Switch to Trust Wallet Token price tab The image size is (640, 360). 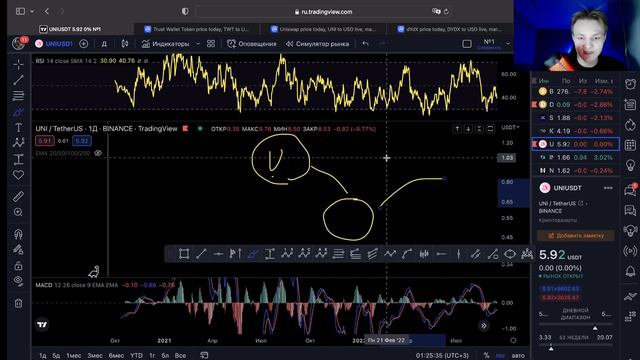[x=196, y=29]
